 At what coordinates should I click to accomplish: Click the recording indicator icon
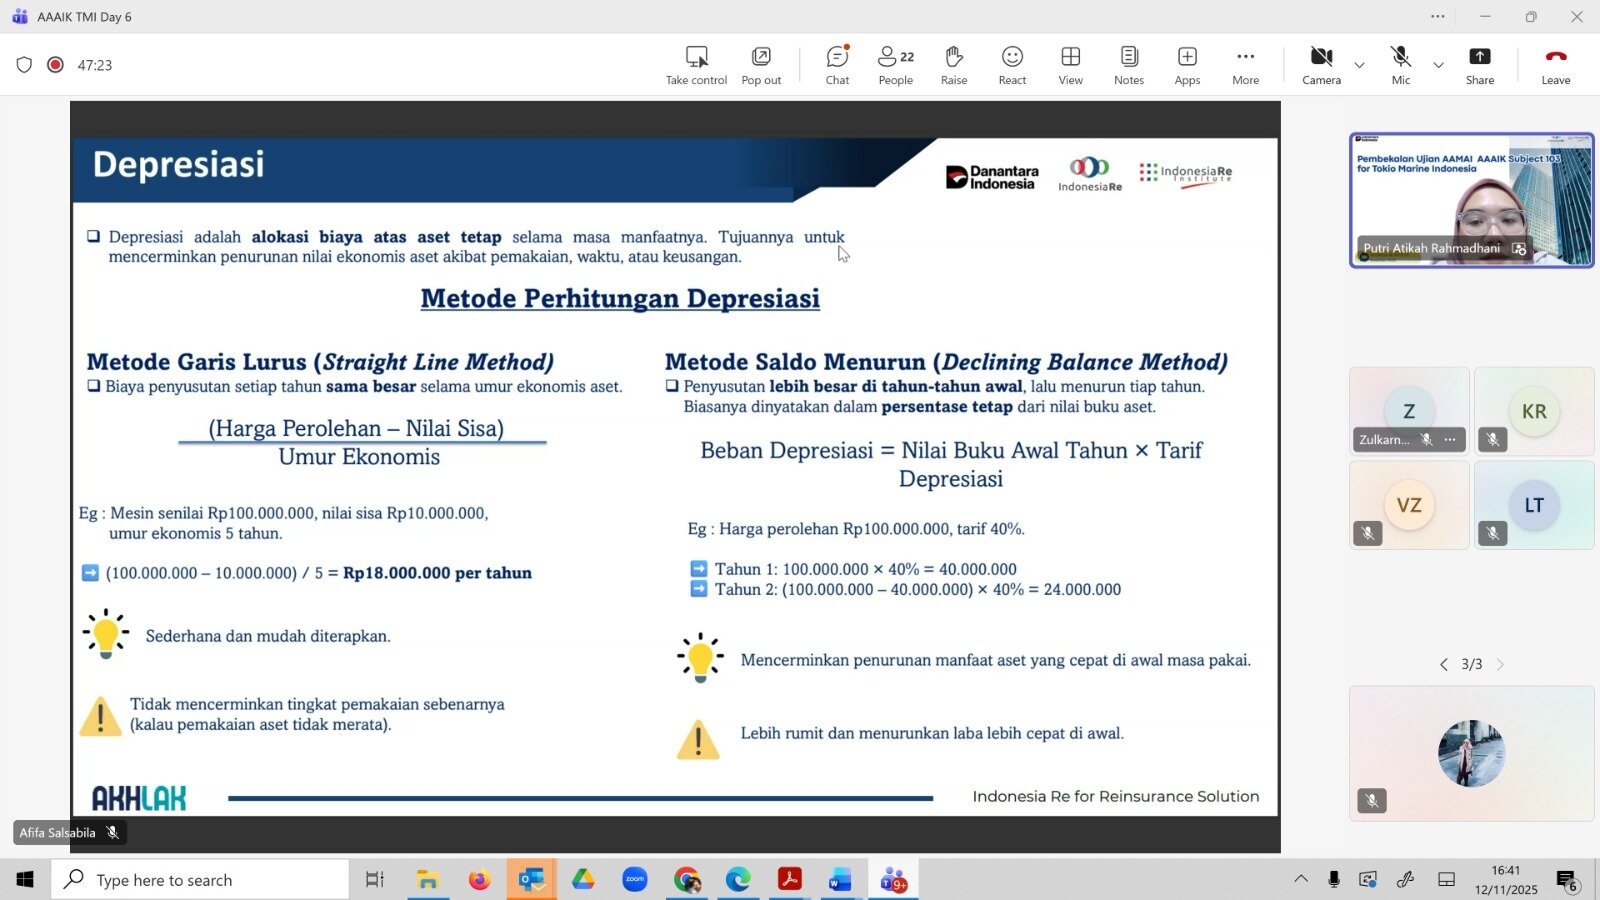pyautogui.click(x=56, y=65)
